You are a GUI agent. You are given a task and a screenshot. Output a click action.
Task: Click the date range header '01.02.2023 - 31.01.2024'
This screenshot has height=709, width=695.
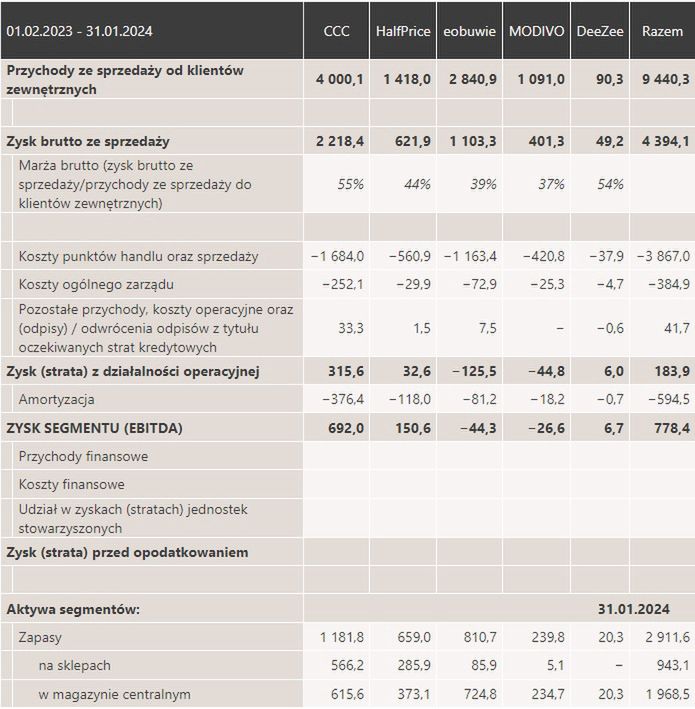coord(79,31)
